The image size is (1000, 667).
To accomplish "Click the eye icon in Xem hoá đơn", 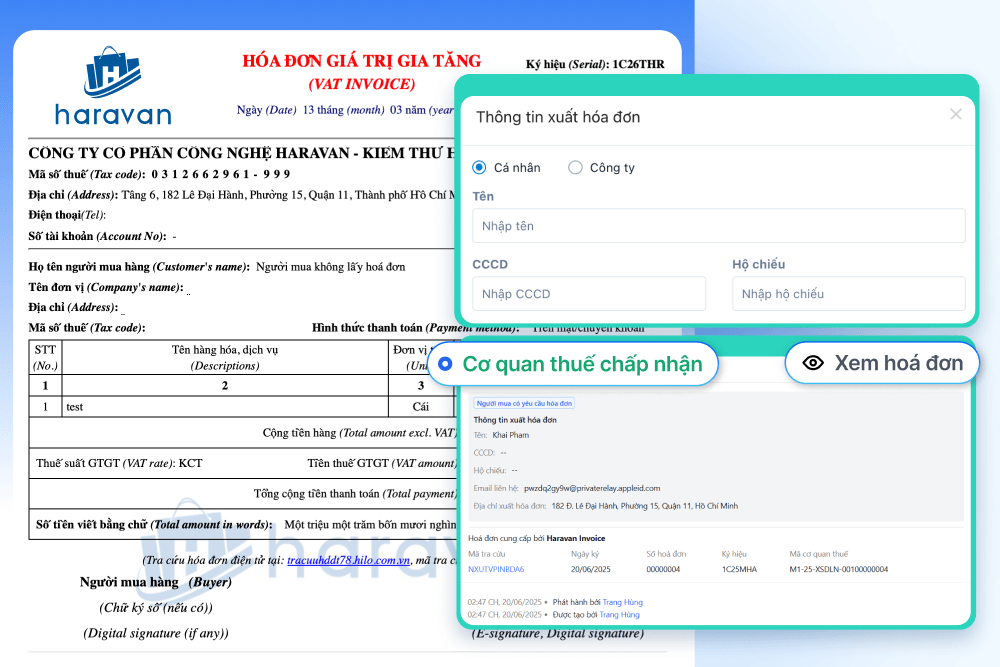I will [x=813, y=363].
